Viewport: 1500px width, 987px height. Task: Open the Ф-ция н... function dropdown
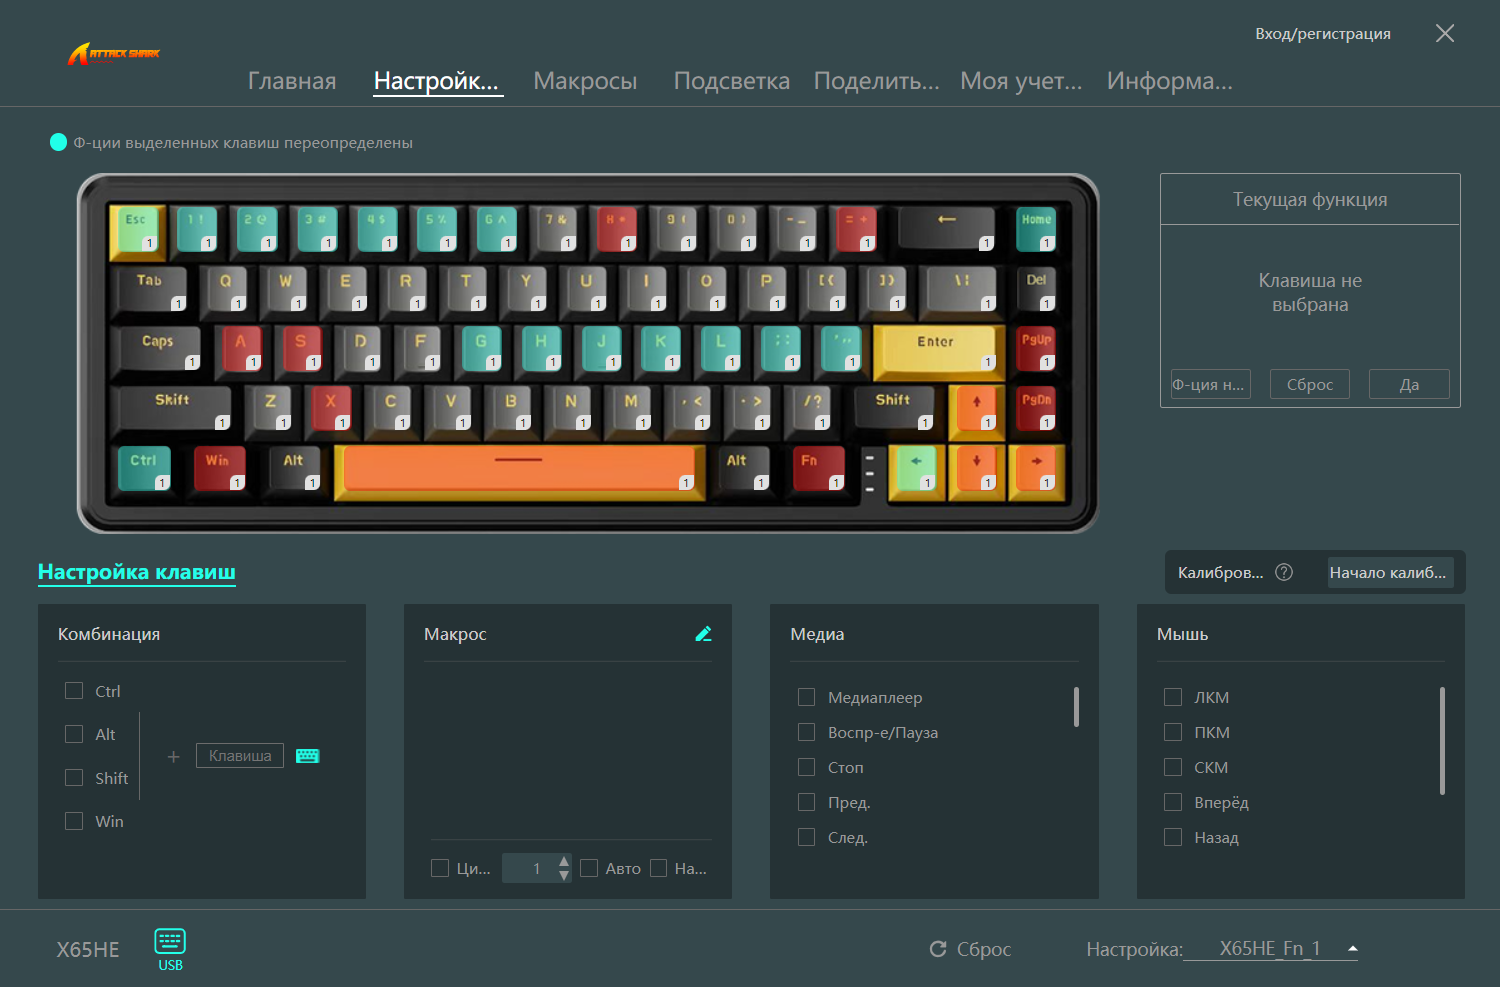(x=1210, y=384)
